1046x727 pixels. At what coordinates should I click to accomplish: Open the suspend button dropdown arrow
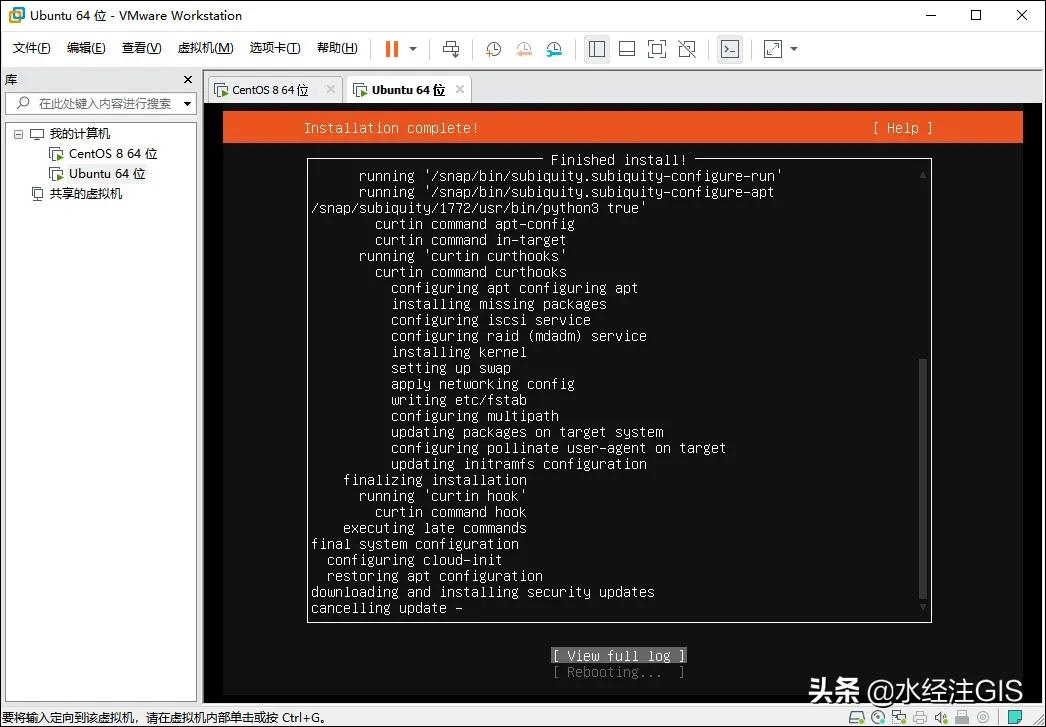[412, 48]
